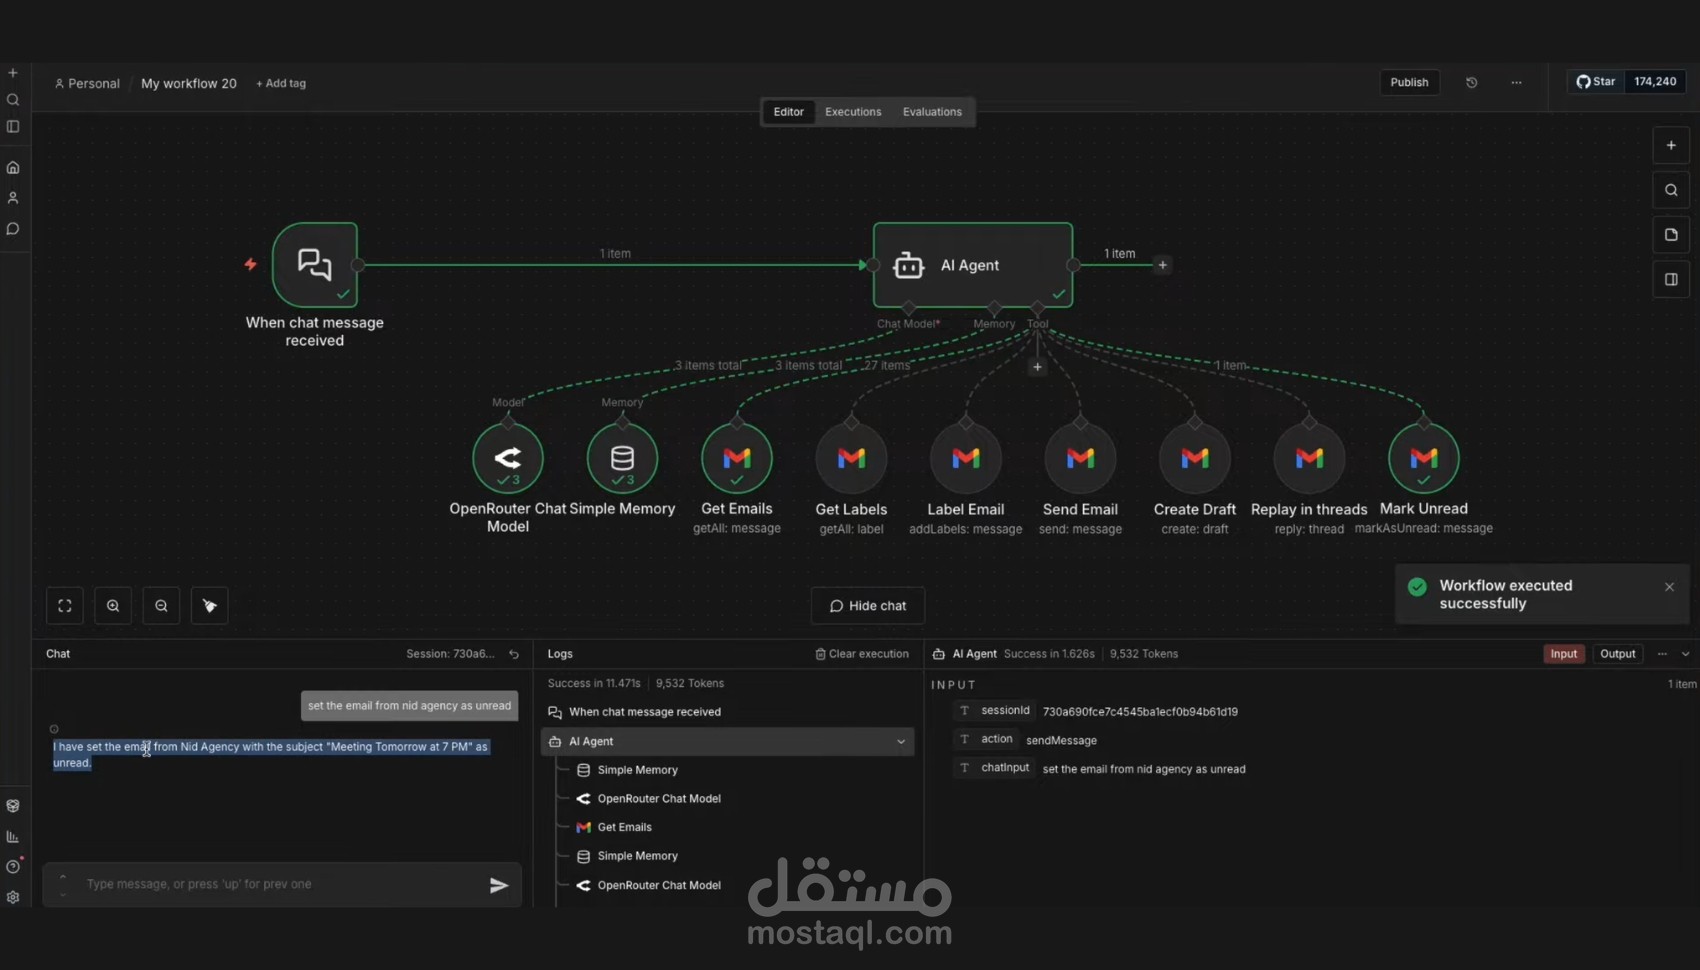Click the chat message input field
Image resolution: width=1700 pixels, height=970 pixels.
(x=280, y=884)
